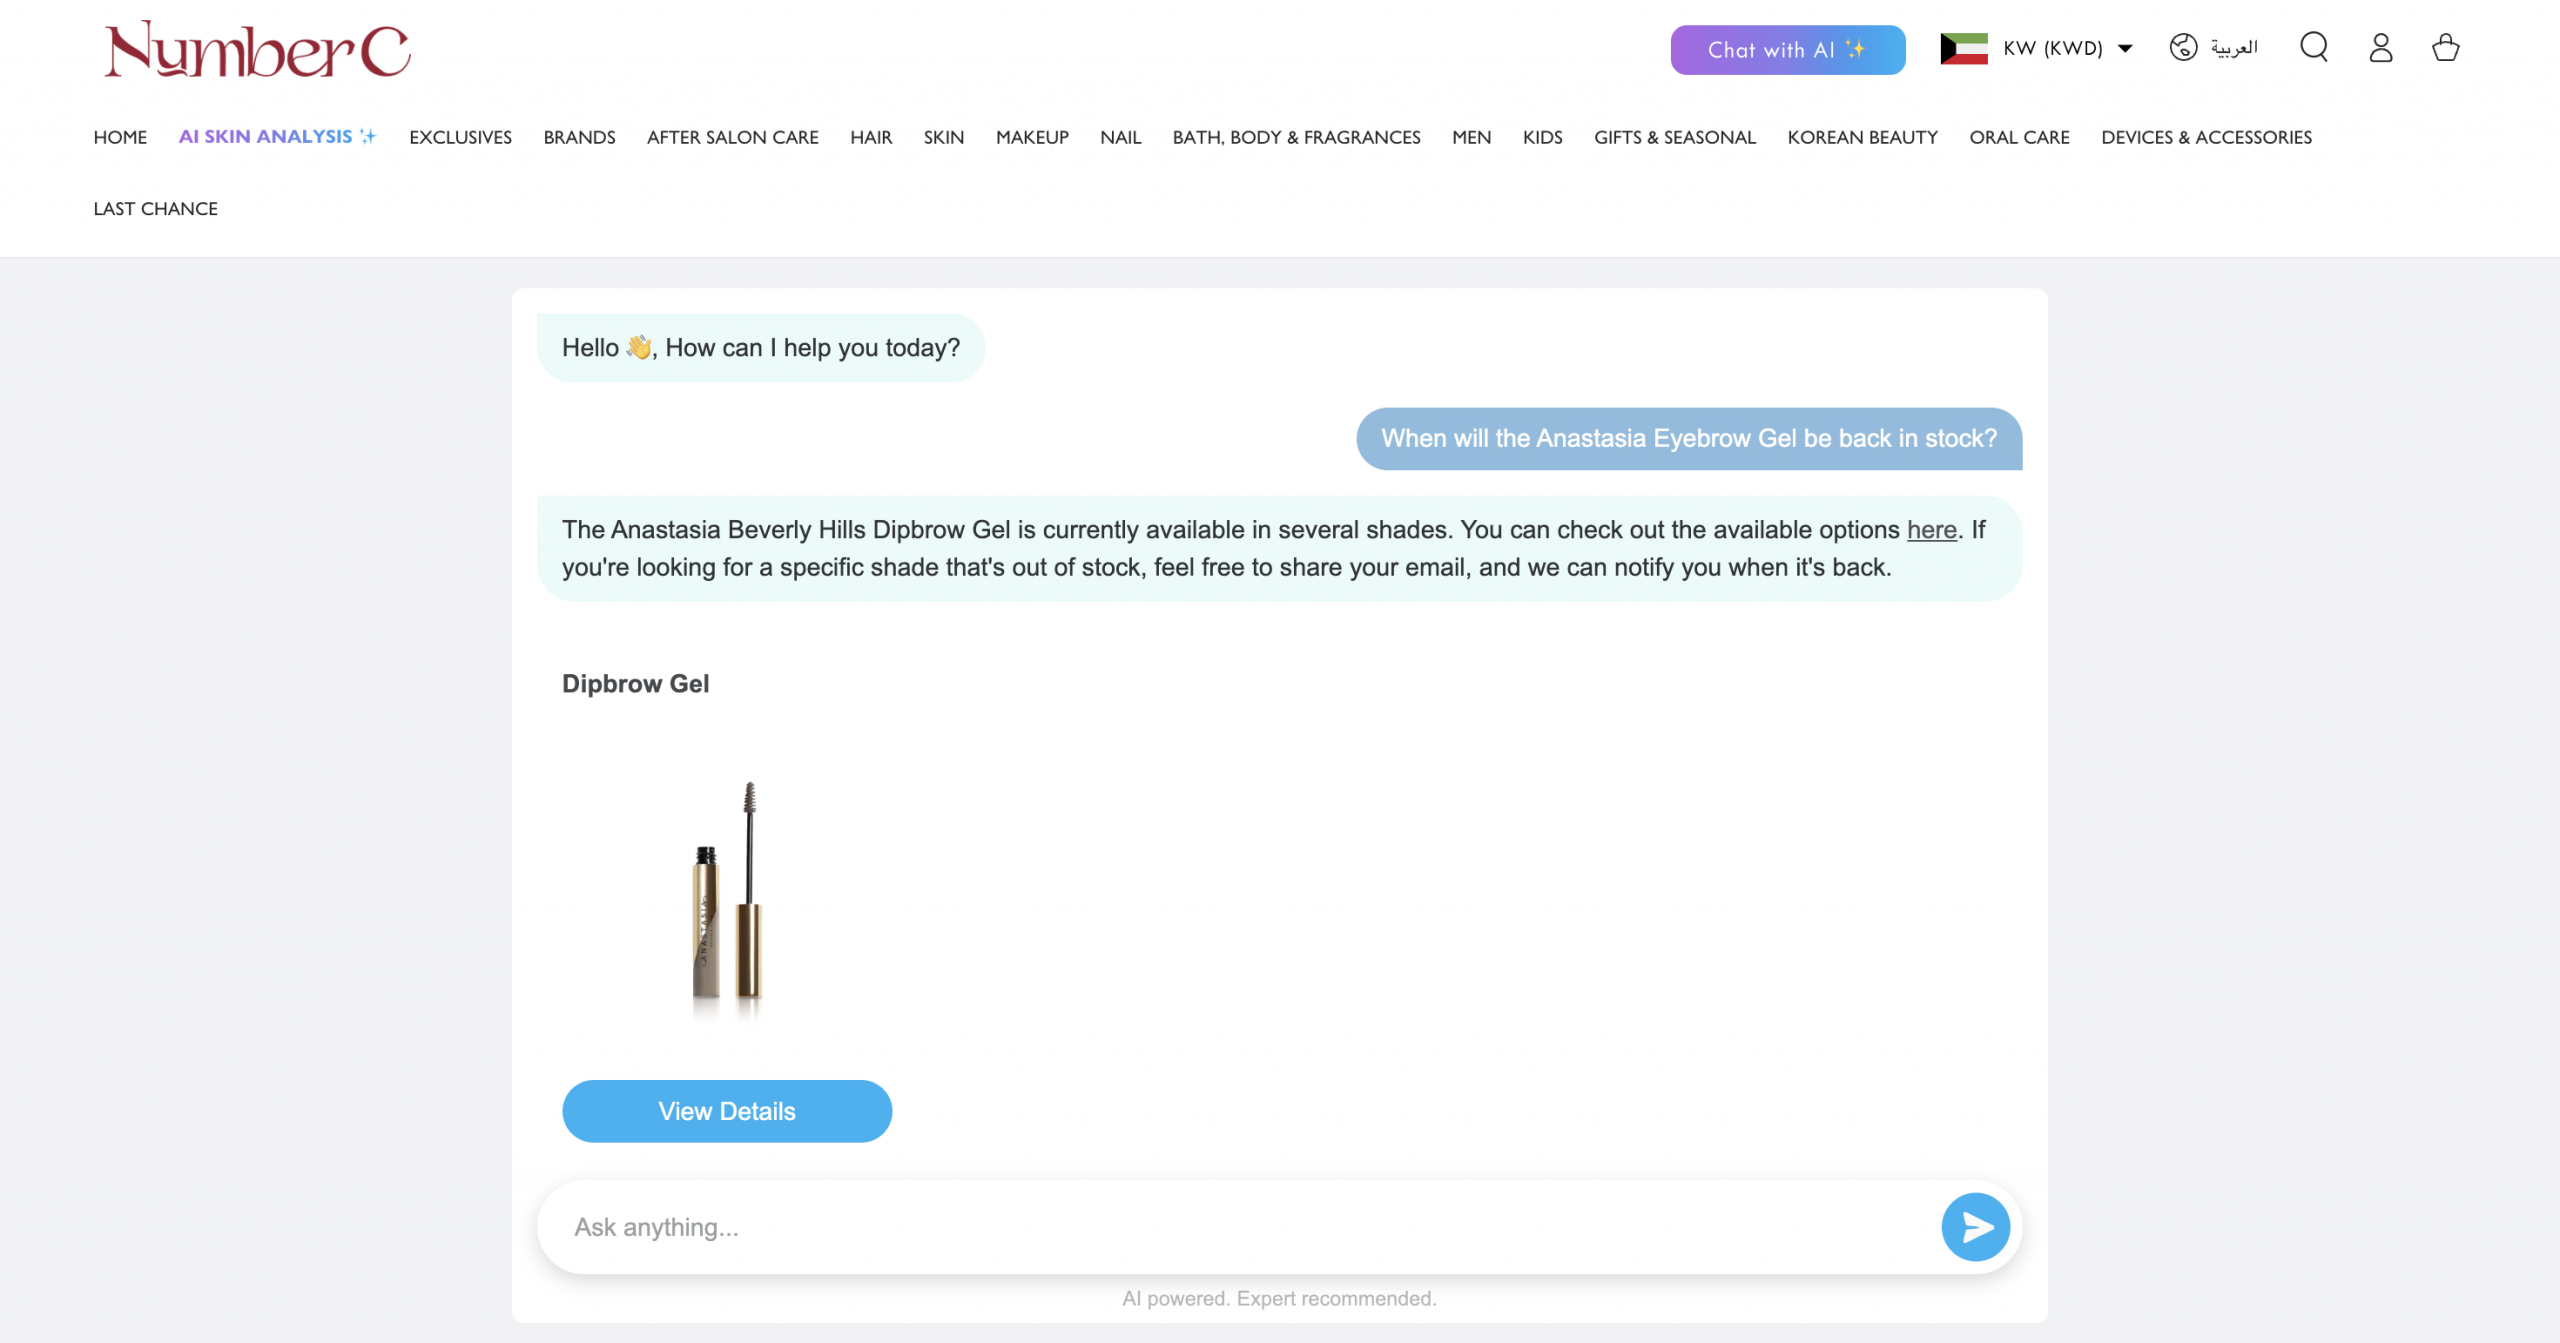
Task: Open the user account icon
Action: [x=2381, y=47]
